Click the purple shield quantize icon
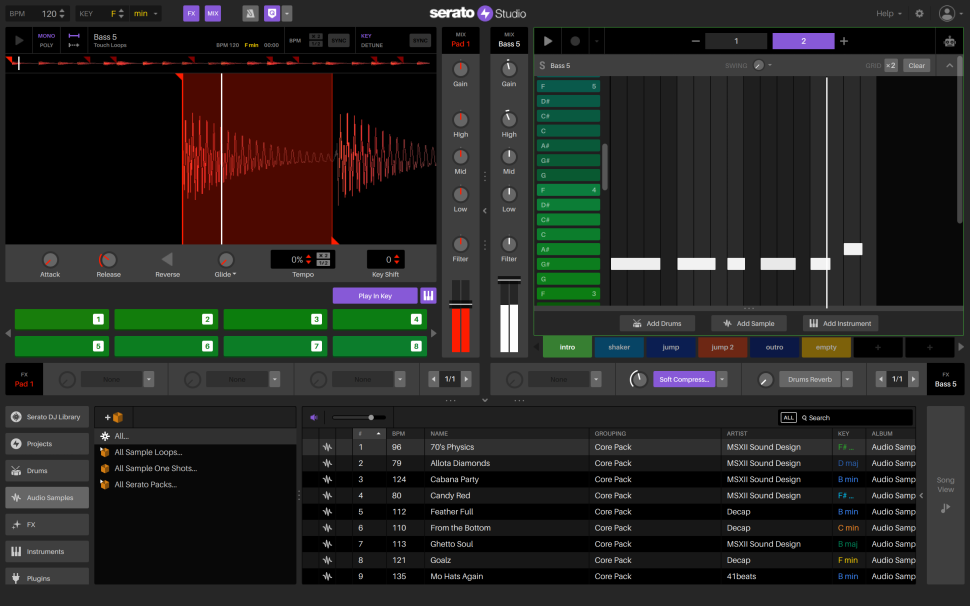The height and width of the screenshot is (606, 970). click(272, 13)
